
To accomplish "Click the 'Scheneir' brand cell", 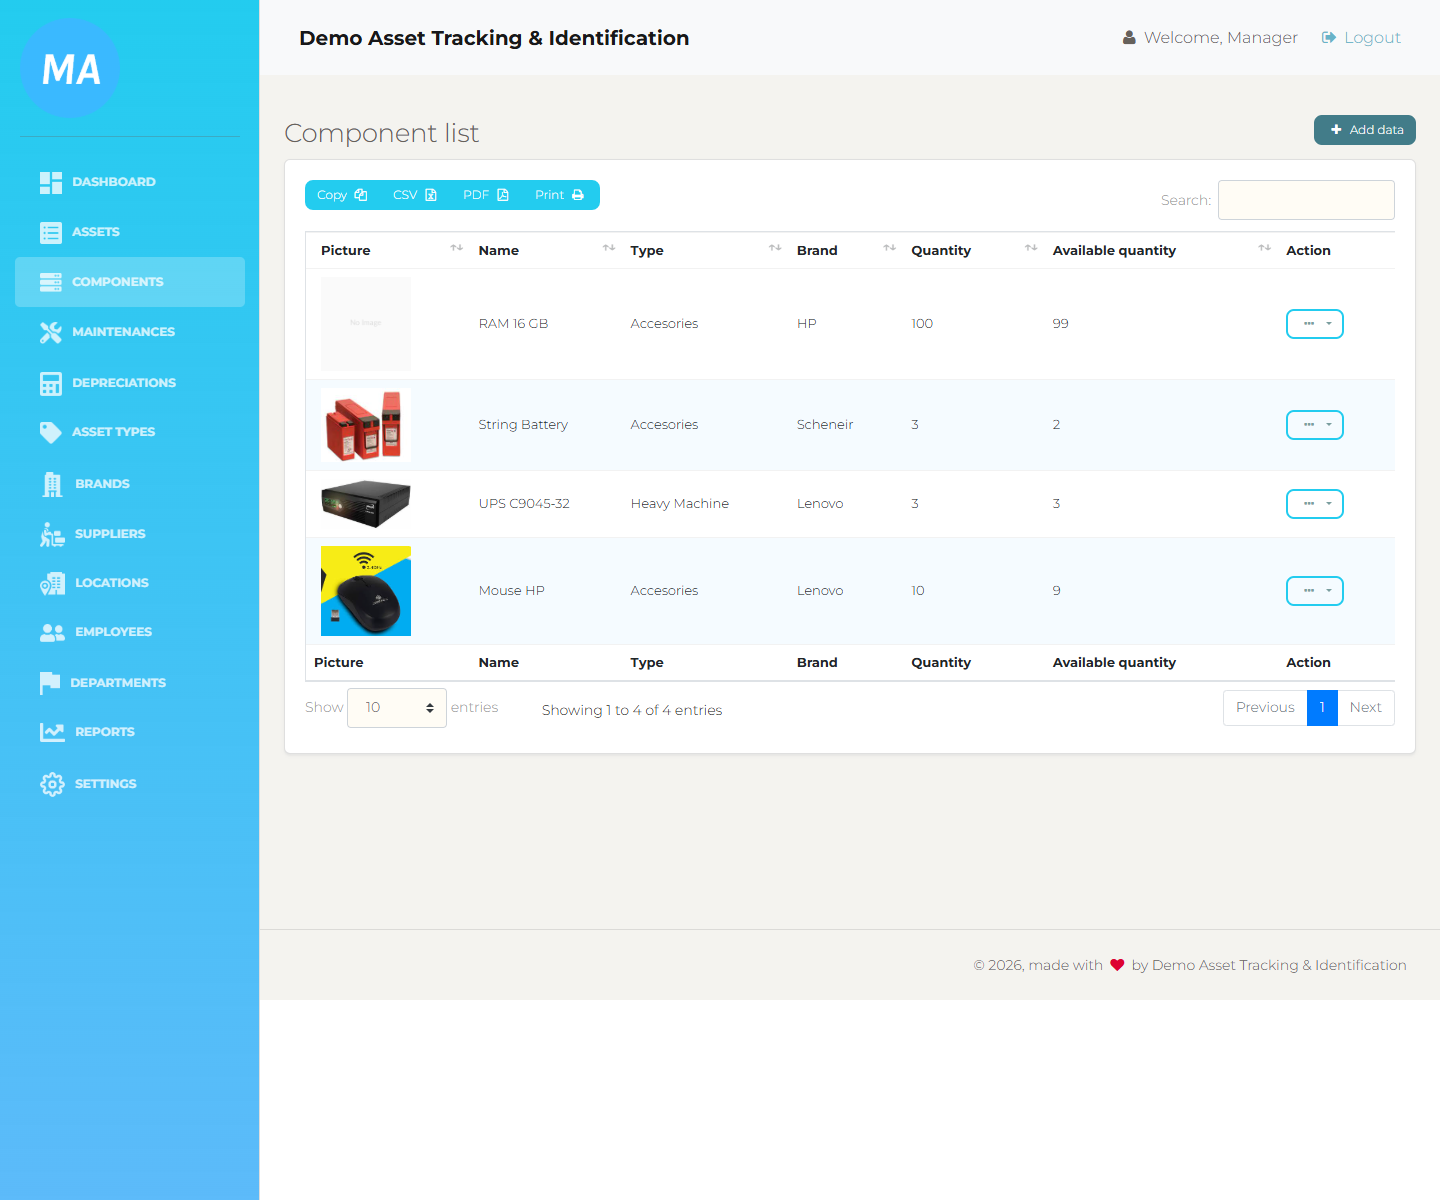I will [x=825, y=425].
